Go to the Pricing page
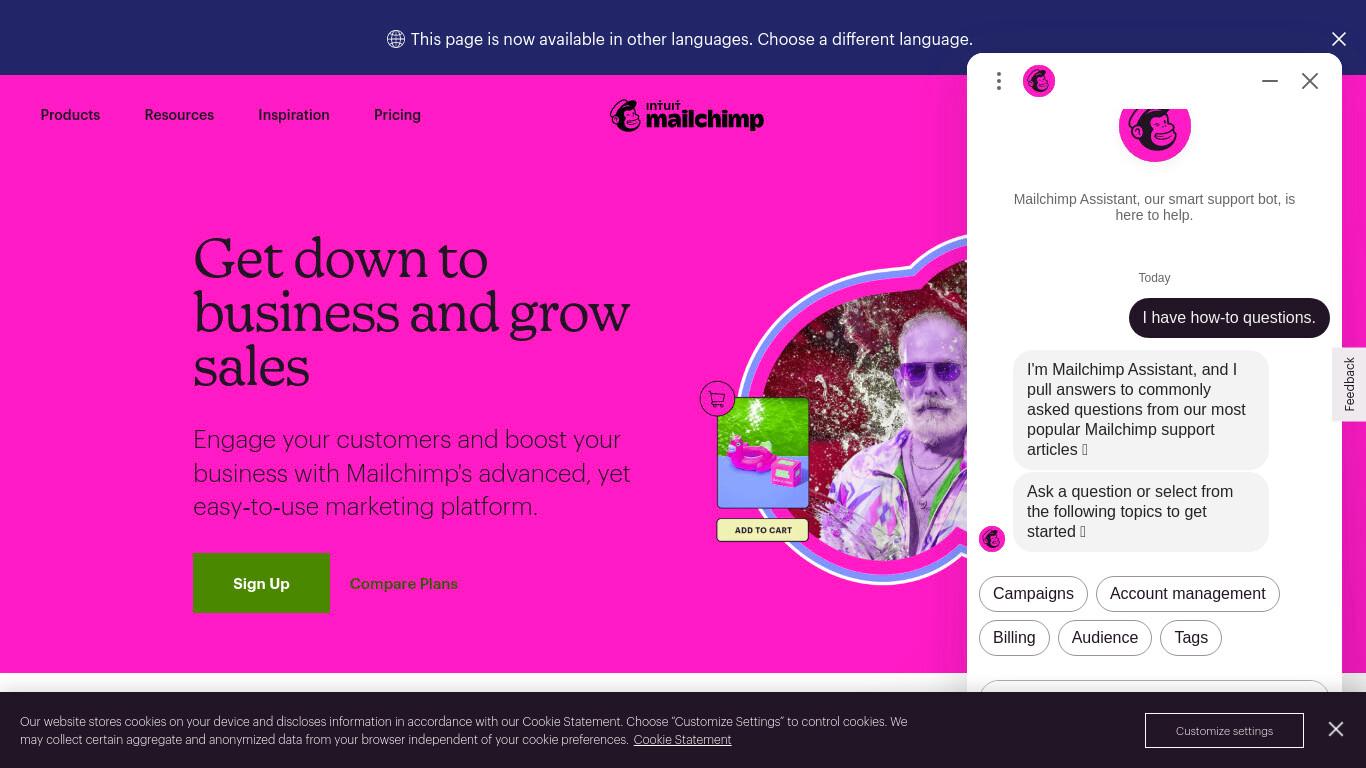This screenshot has width=1366, height=768. (397, 115)
